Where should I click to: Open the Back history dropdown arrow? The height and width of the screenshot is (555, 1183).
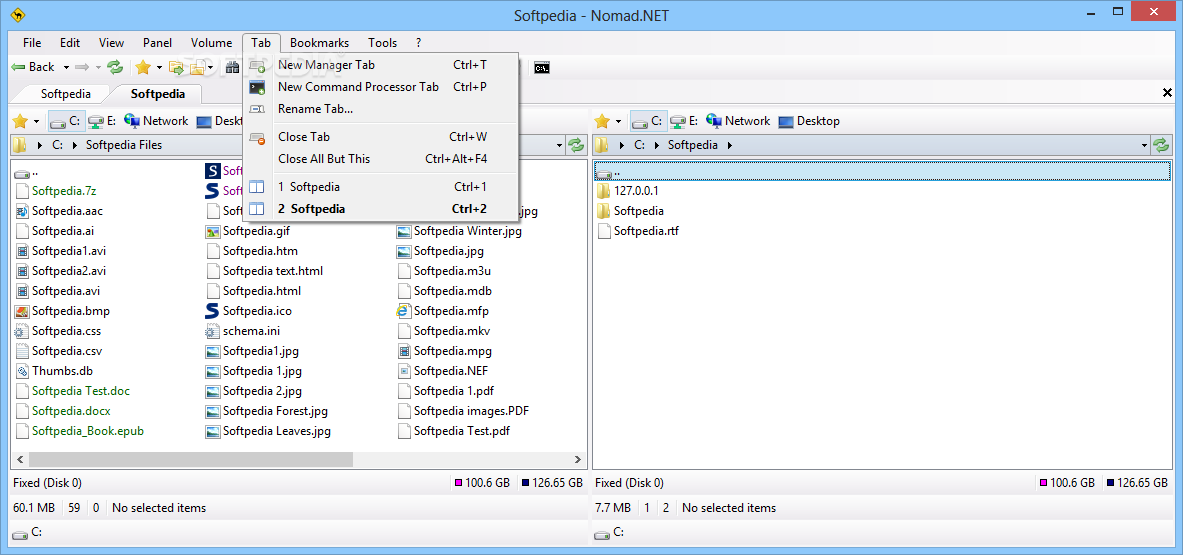point(66,68)
